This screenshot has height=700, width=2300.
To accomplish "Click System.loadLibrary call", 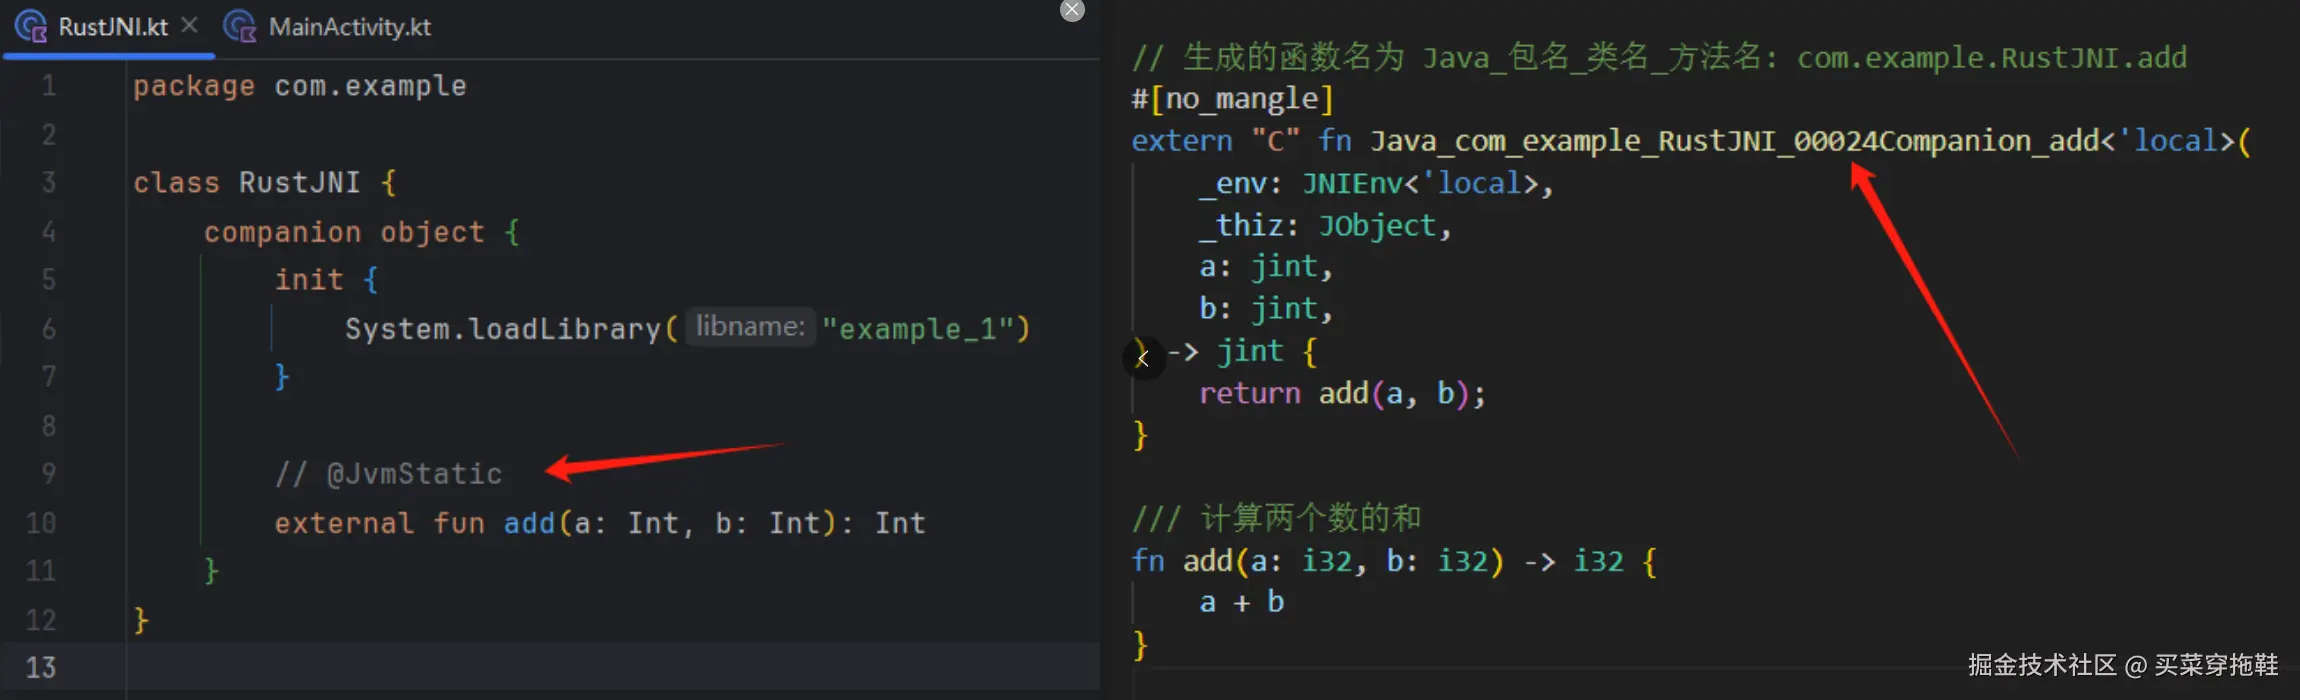I will 503,329.
